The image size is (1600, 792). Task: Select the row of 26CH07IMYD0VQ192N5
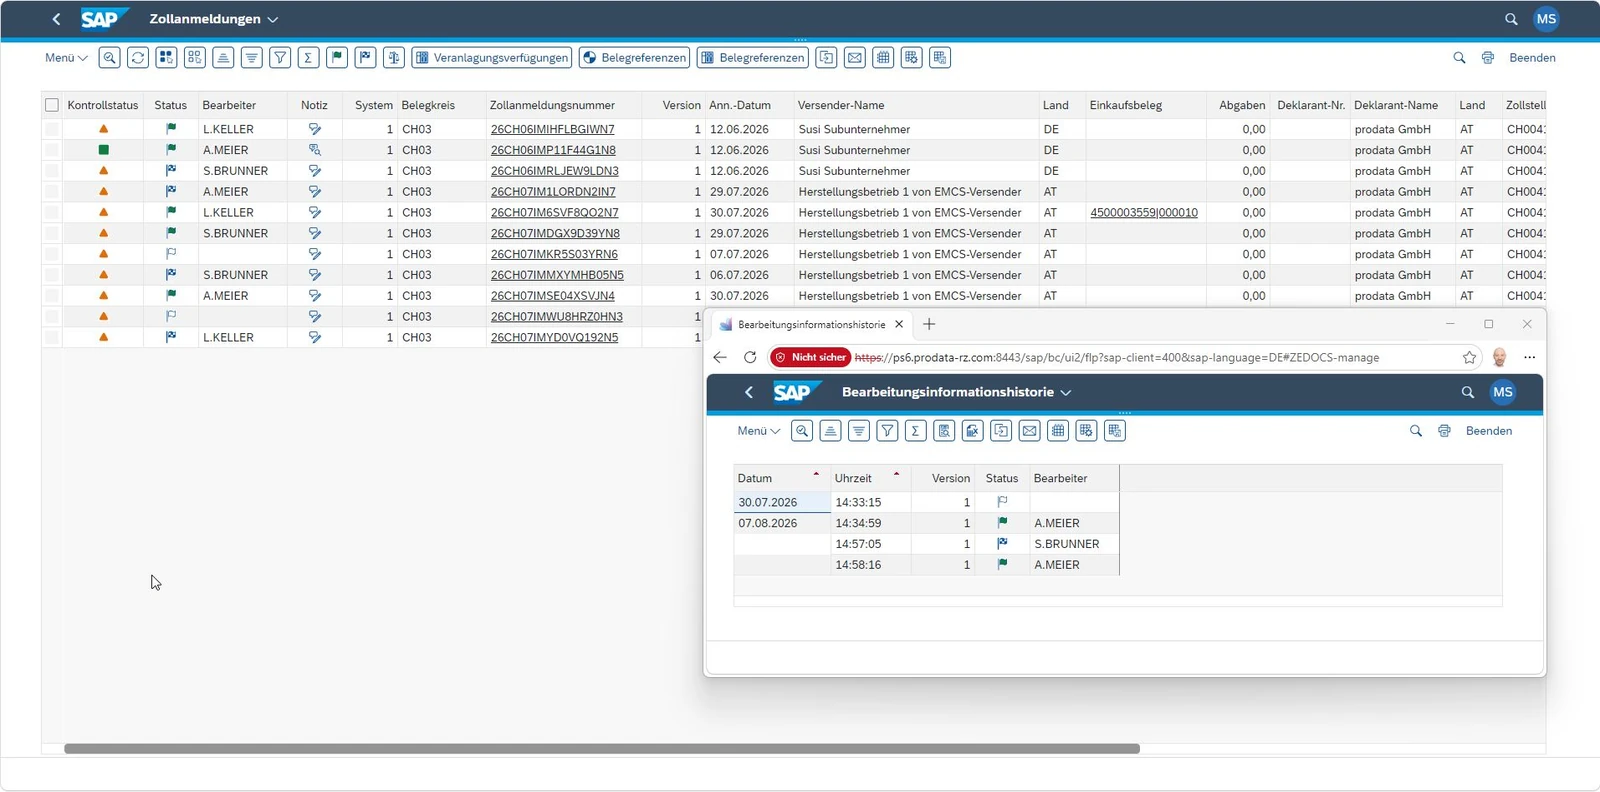[x=52, y=337]
